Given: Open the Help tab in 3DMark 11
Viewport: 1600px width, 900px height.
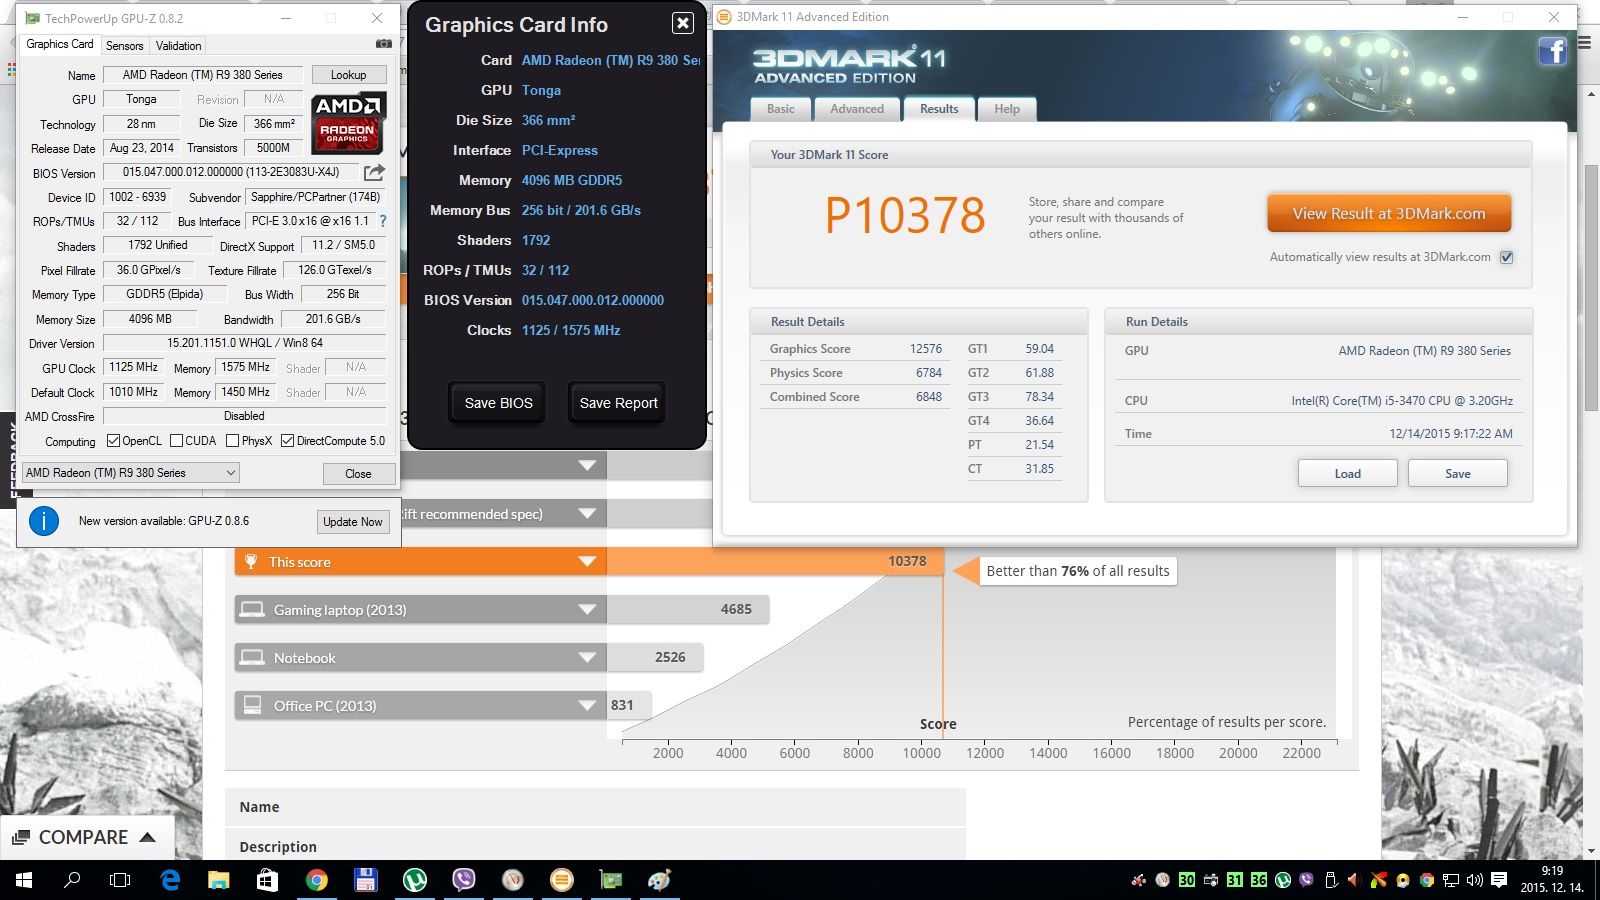Looking at the screenshot, I should pos(1007,109).
